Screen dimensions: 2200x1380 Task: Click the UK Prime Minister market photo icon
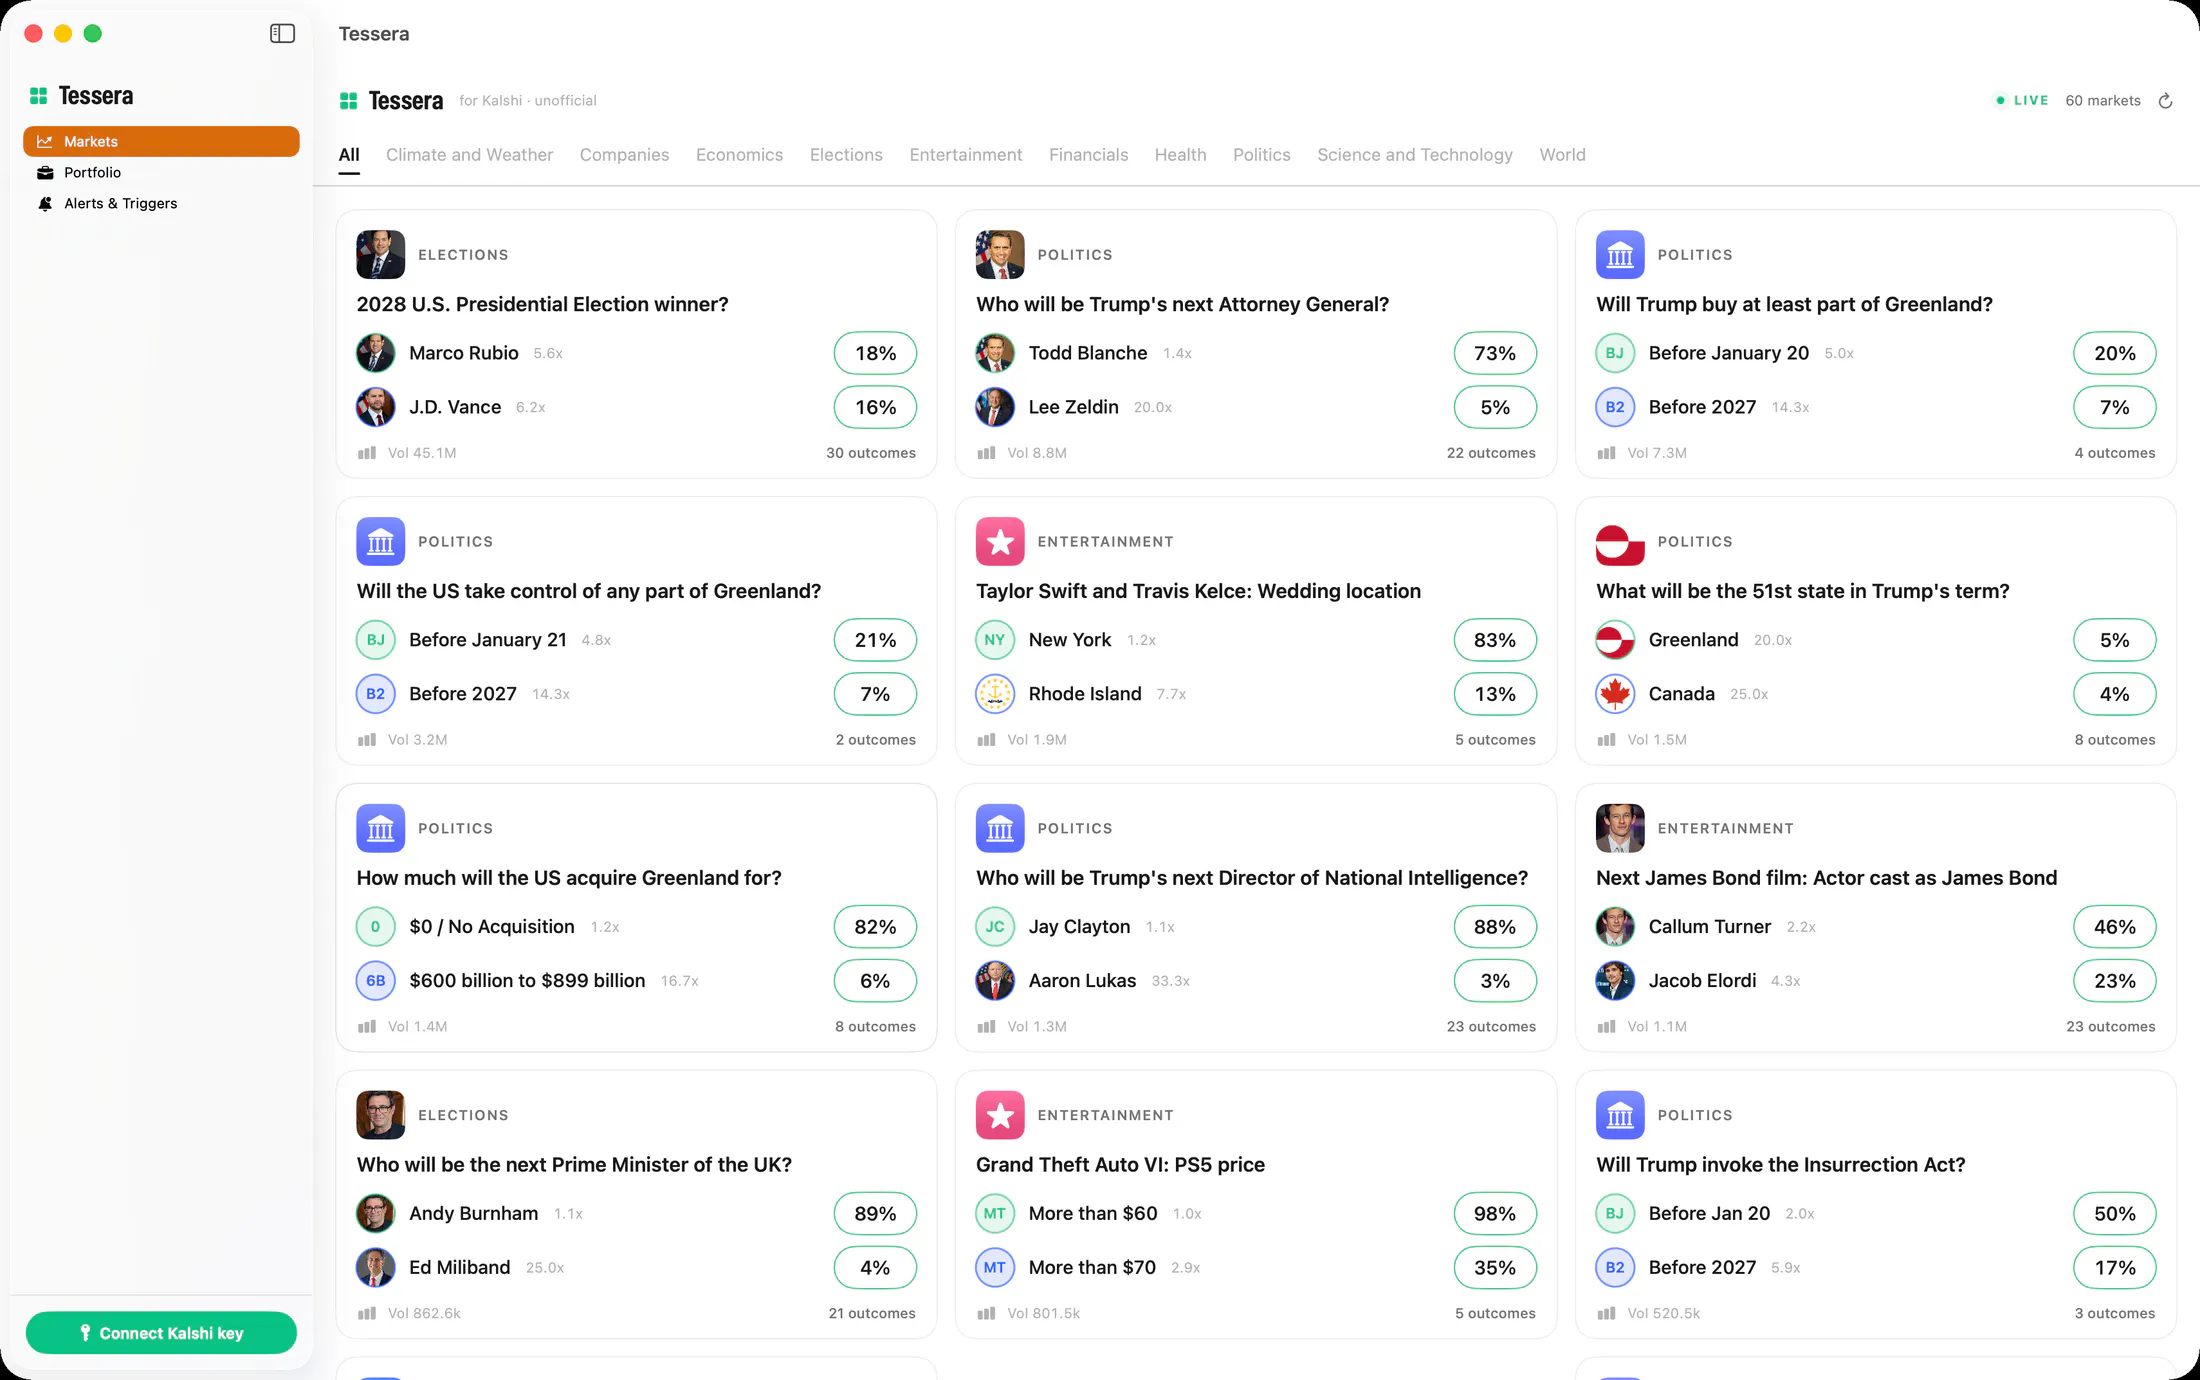[381, 1116]
